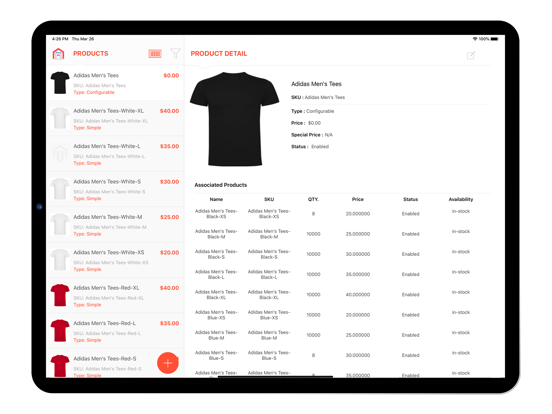This screenshot has width=552, height=414.
Task: Tap the large black t-shirt product image
Action: tap(235, 119)
